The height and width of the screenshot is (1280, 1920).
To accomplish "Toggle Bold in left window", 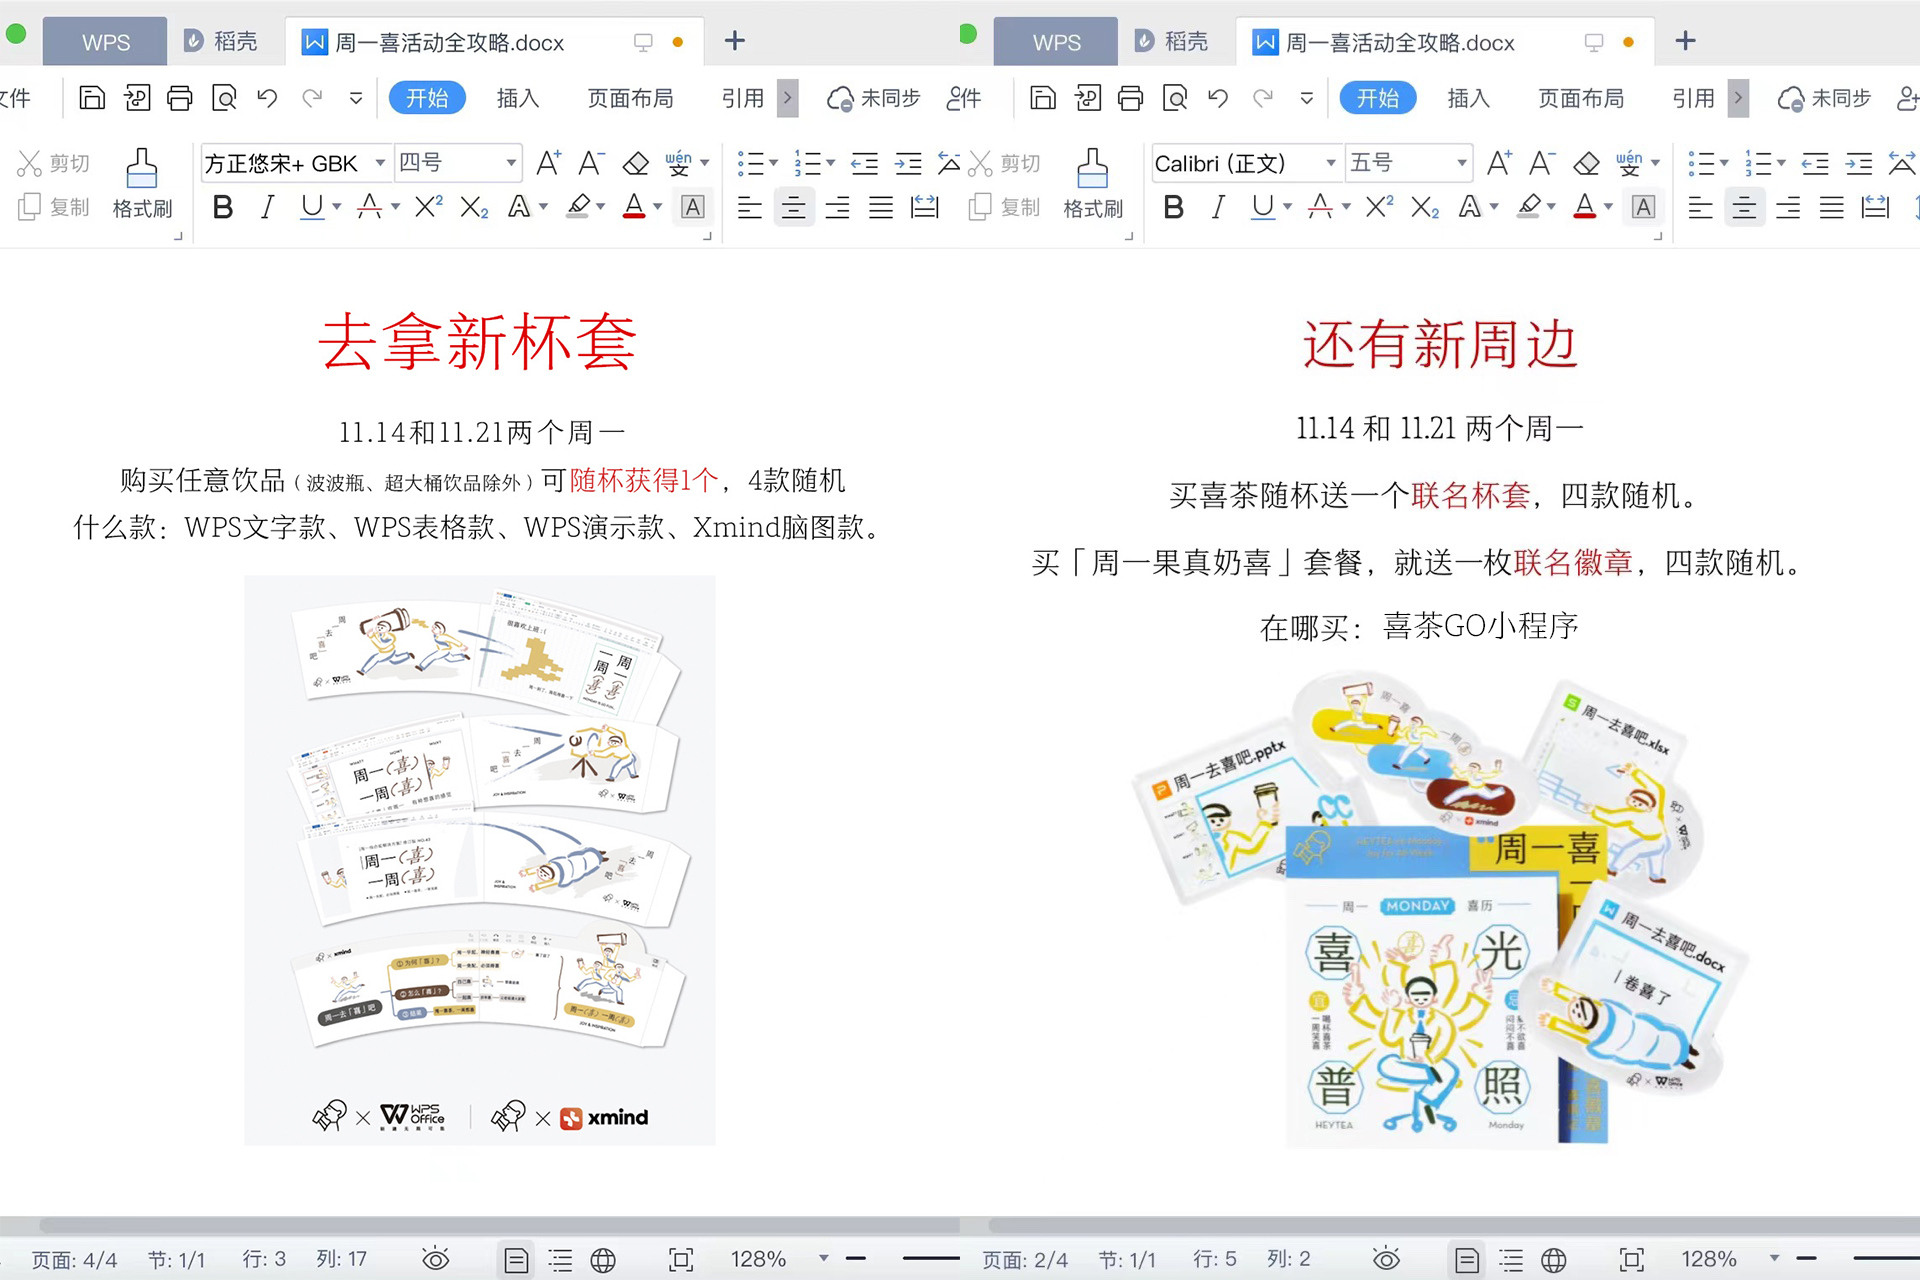I will coord(223,207).
